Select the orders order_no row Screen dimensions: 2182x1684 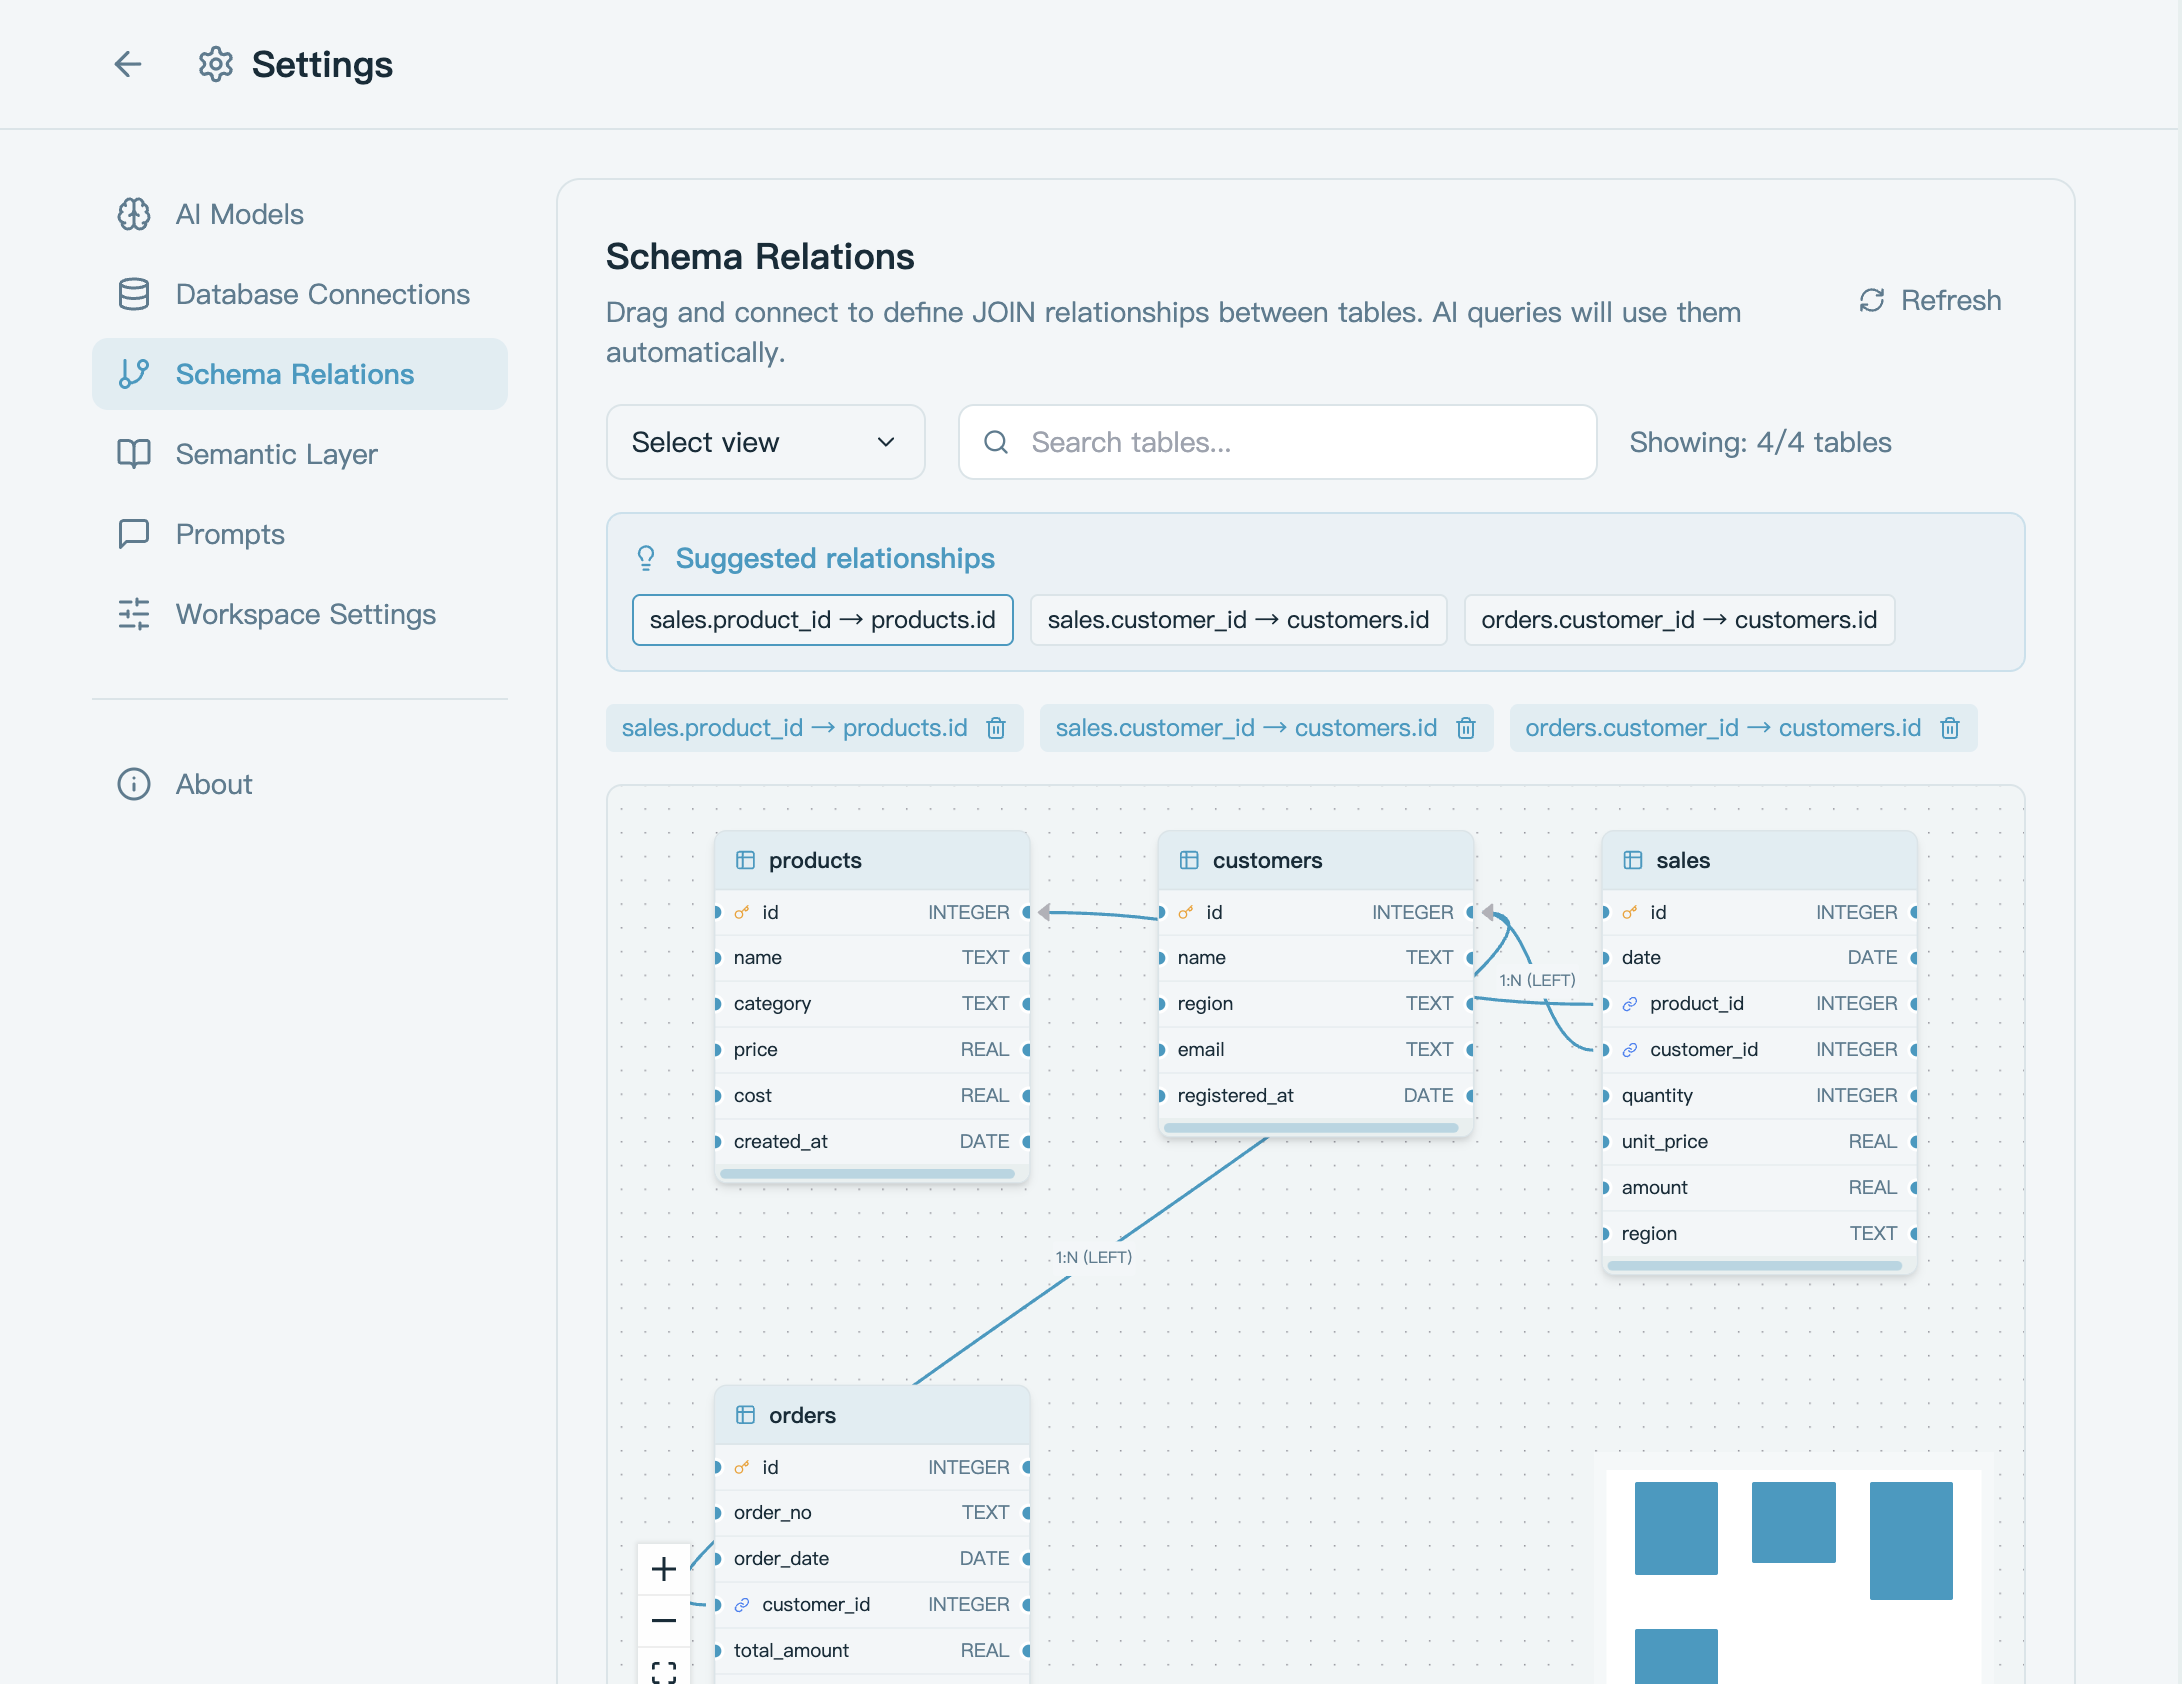point(872,1513)
